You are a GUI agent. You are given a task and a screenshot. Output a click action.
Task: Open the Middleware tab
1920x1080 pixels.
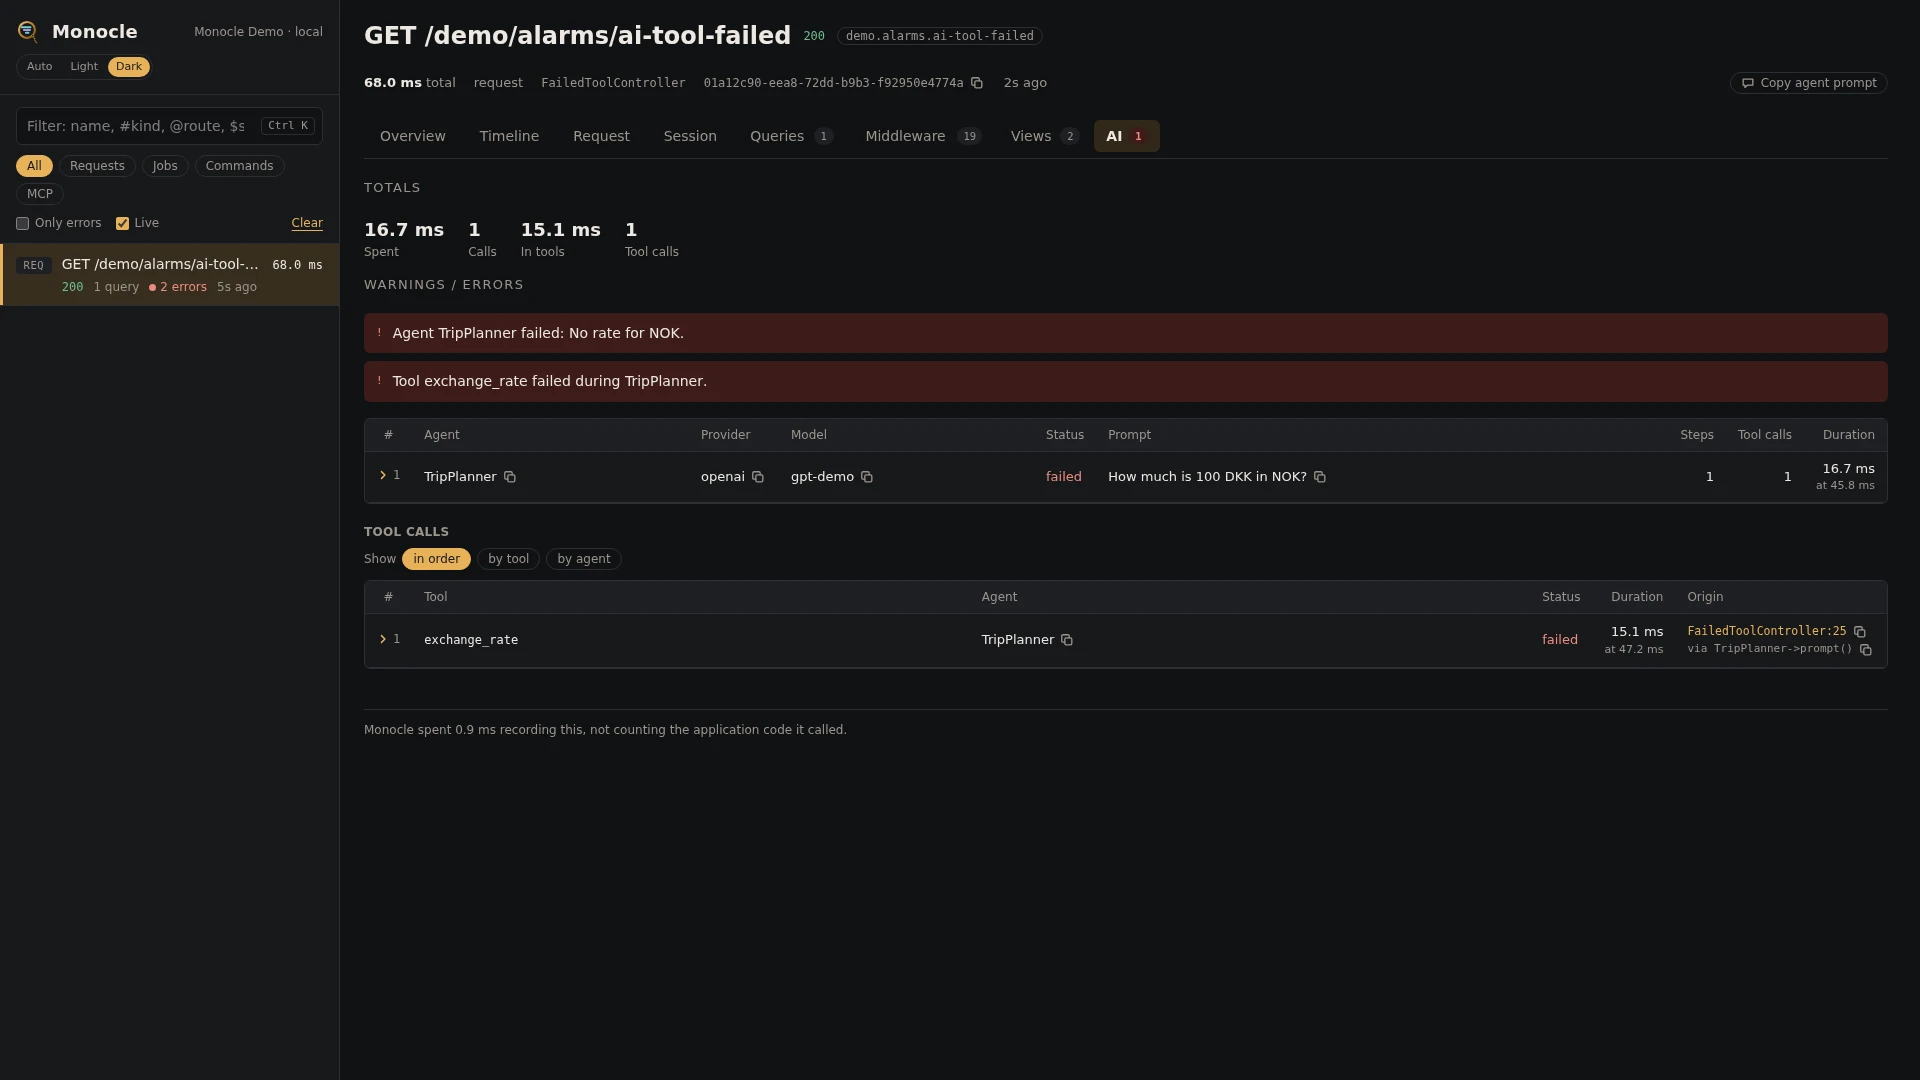923,136
